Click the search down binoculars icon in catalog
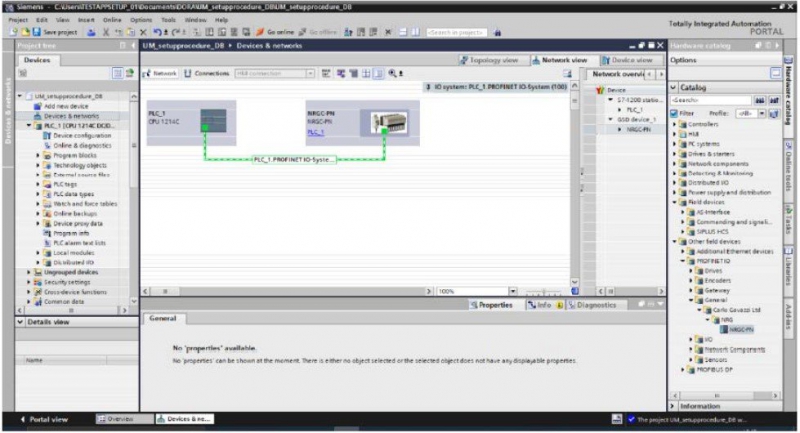 [x=760, y=100]
